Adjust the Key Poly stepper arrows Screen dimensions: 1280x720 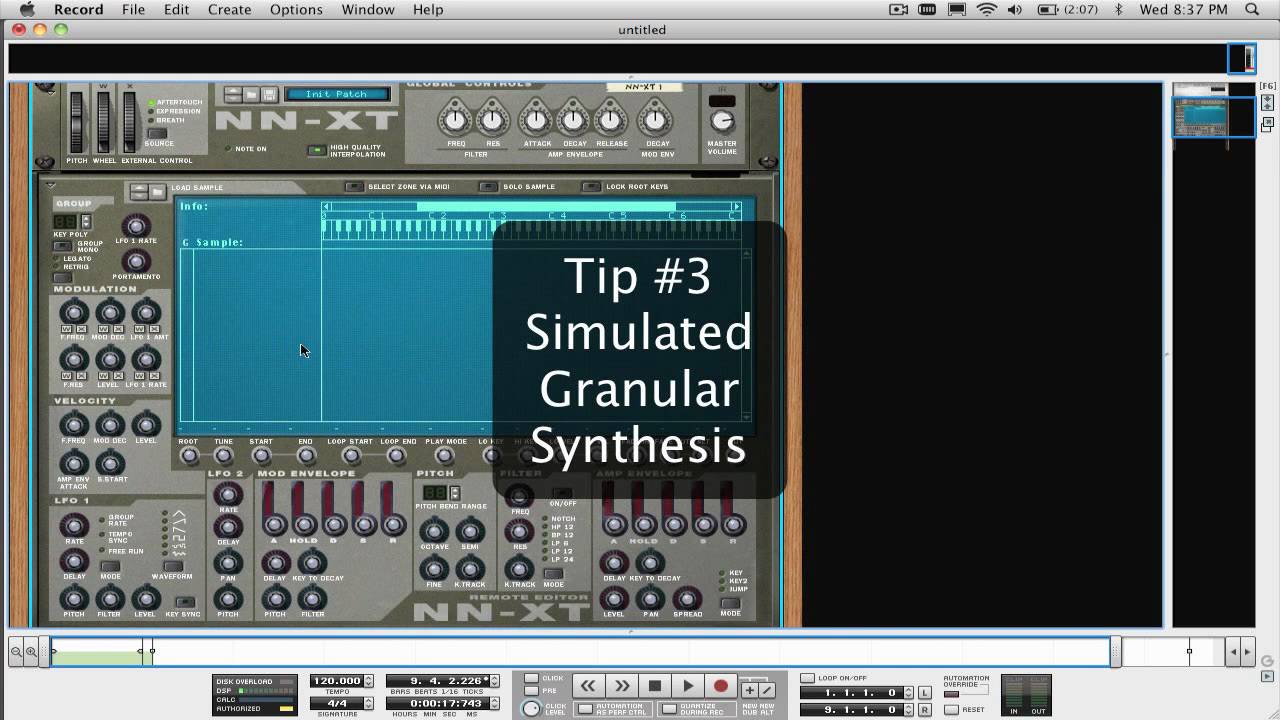click(86, 221)
